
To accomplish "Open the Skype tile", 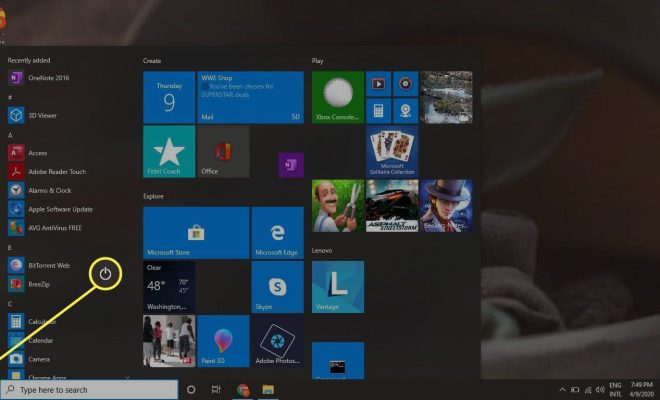I will pyautogui.click(x=278, y=287).
